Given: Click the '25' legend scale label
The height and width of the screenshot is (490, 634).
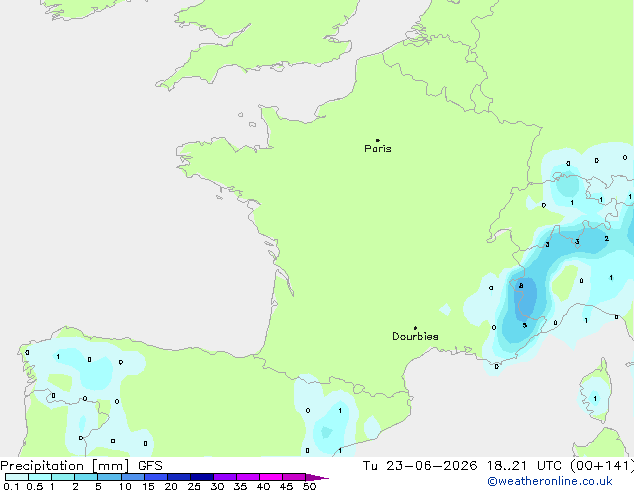Looking at the screenshot, I should 194,486.
